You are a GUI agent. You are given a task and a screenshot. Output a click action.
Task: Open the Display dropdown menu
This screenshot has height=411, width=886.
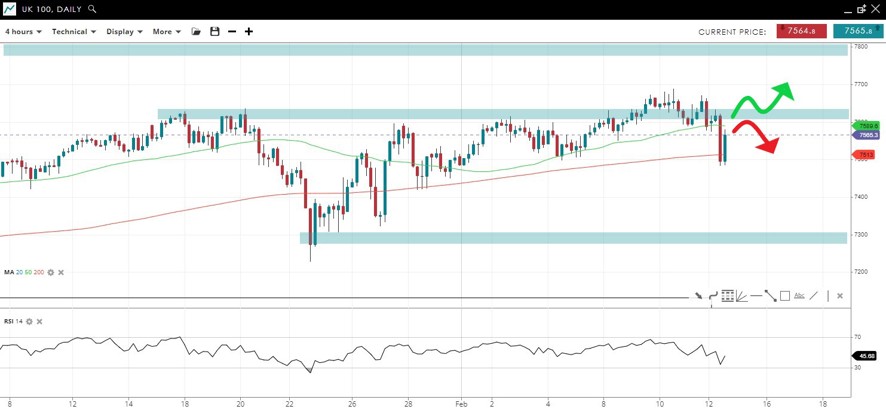(x=124, y=32)
